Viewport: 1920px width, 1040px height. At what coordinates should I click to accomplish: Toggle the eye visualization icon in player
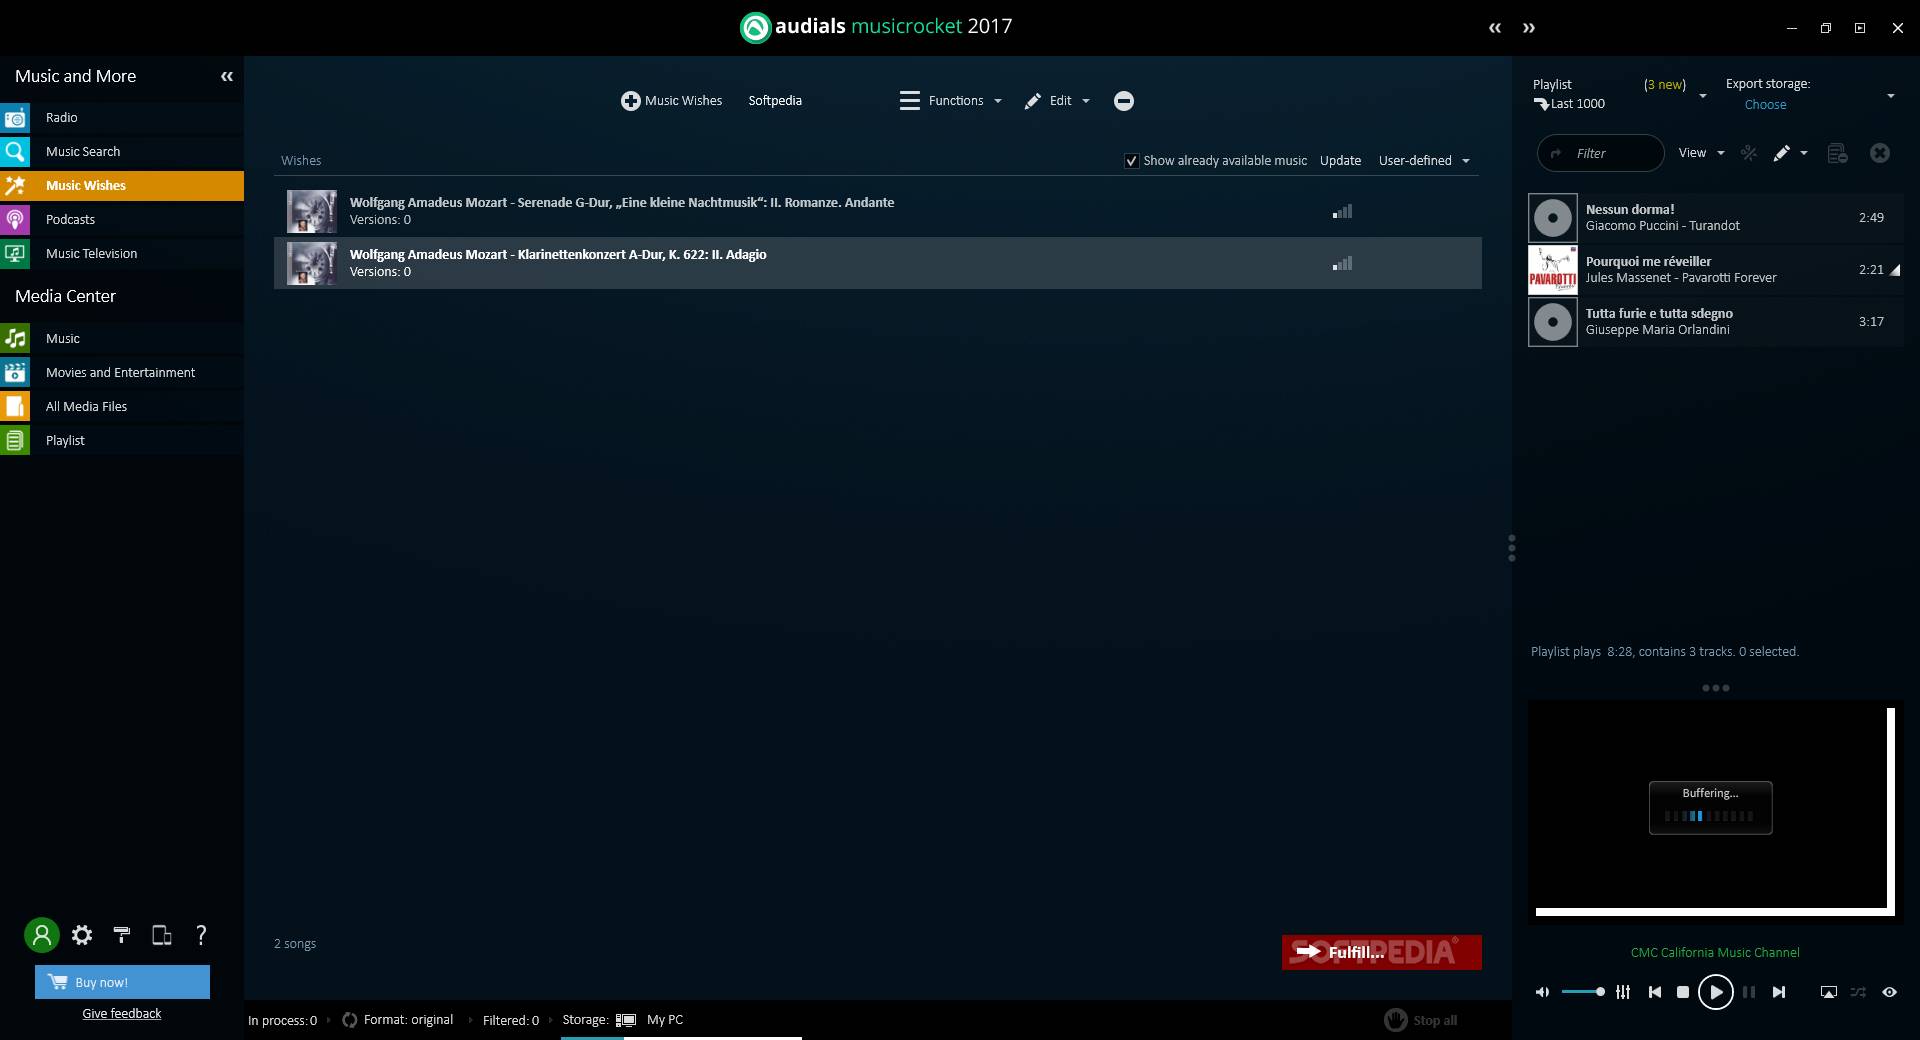1889,992
